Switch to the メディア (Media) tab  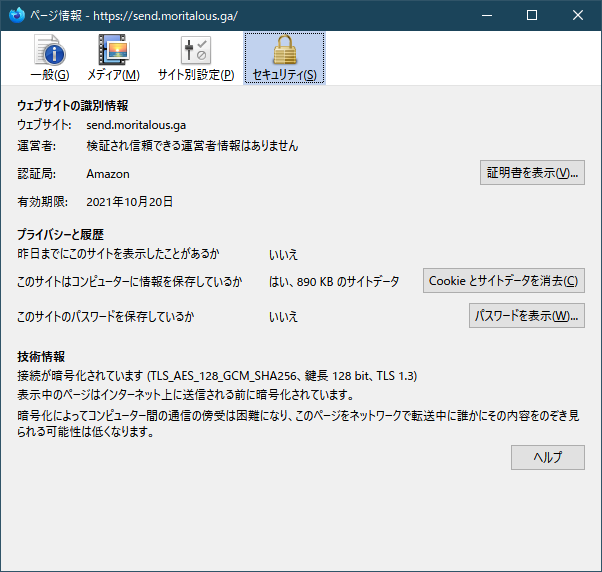(x=113, y=58)
